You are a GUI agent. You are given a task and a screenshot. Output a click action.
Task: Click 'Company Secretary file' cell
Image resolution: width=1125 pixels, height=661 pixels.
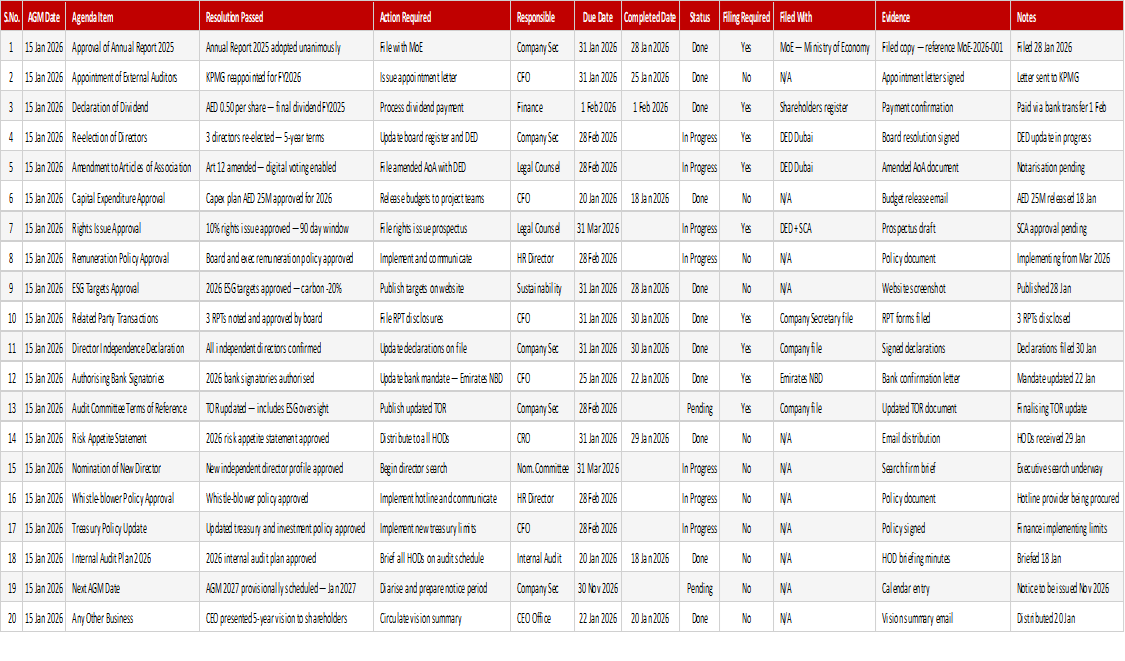tap(824, 318)
